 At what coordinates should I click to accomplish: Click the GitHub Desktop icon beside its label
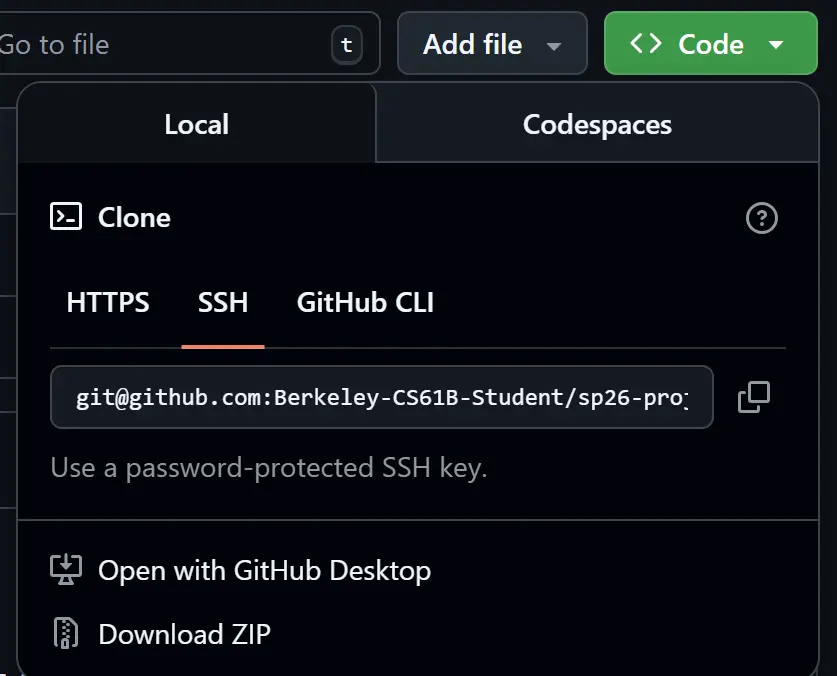pyautogui.click(x=66, y=570)
